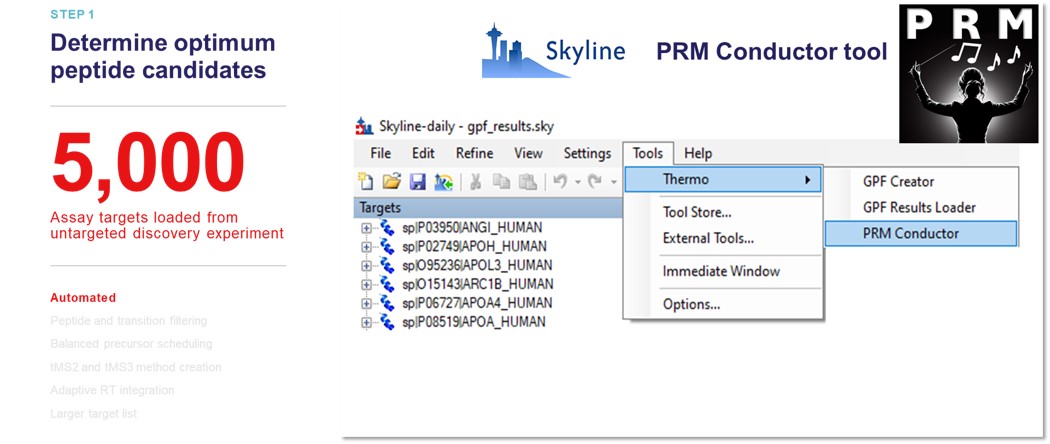Click the Skyline logo graphic
This screenshot has height=444, width=1050.
(553, 50)
